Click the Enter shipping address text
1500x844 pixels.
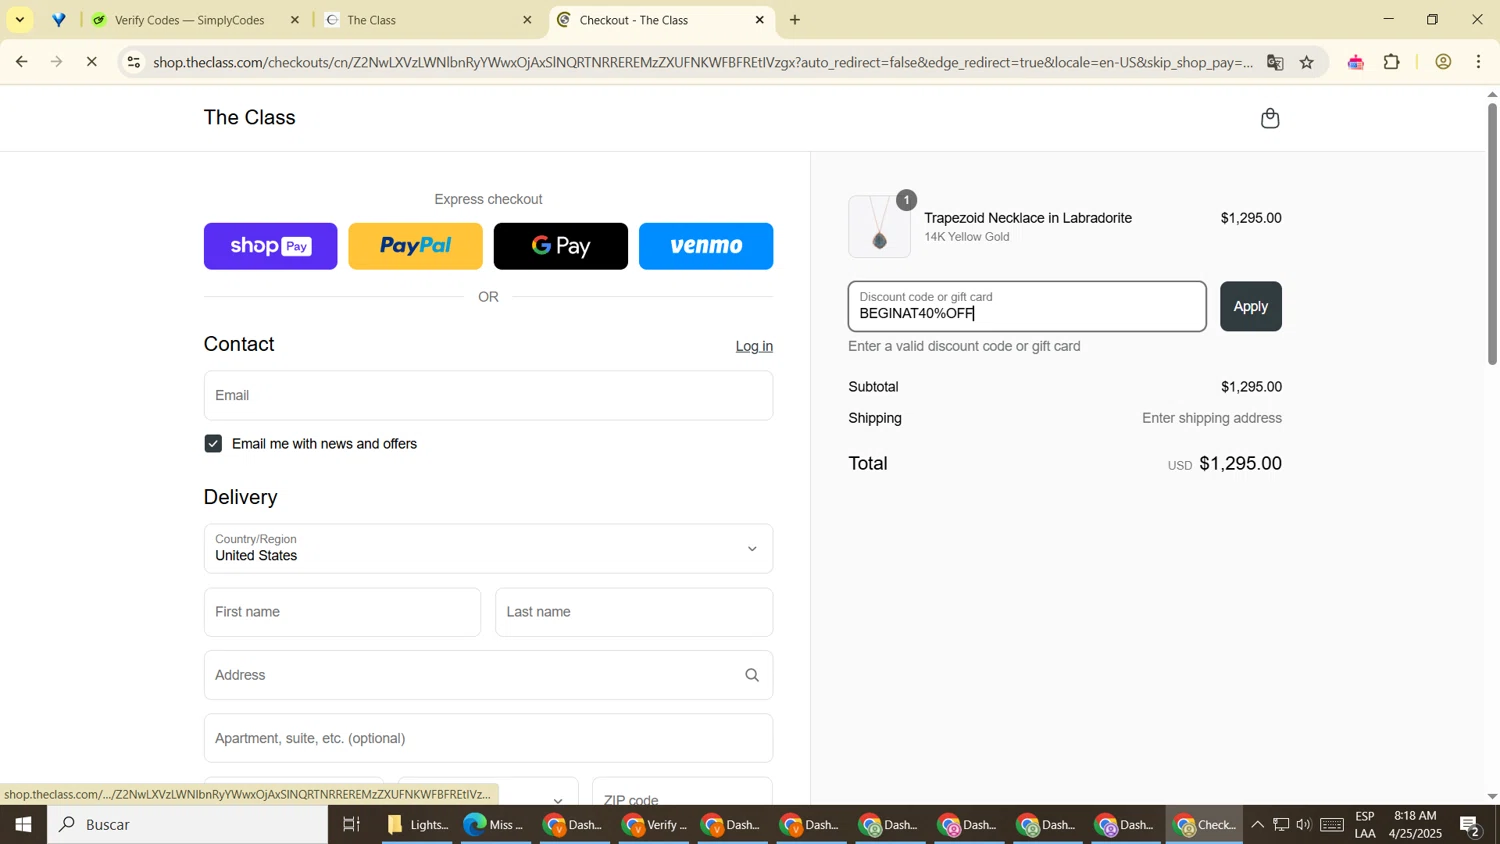[1212, 419]
